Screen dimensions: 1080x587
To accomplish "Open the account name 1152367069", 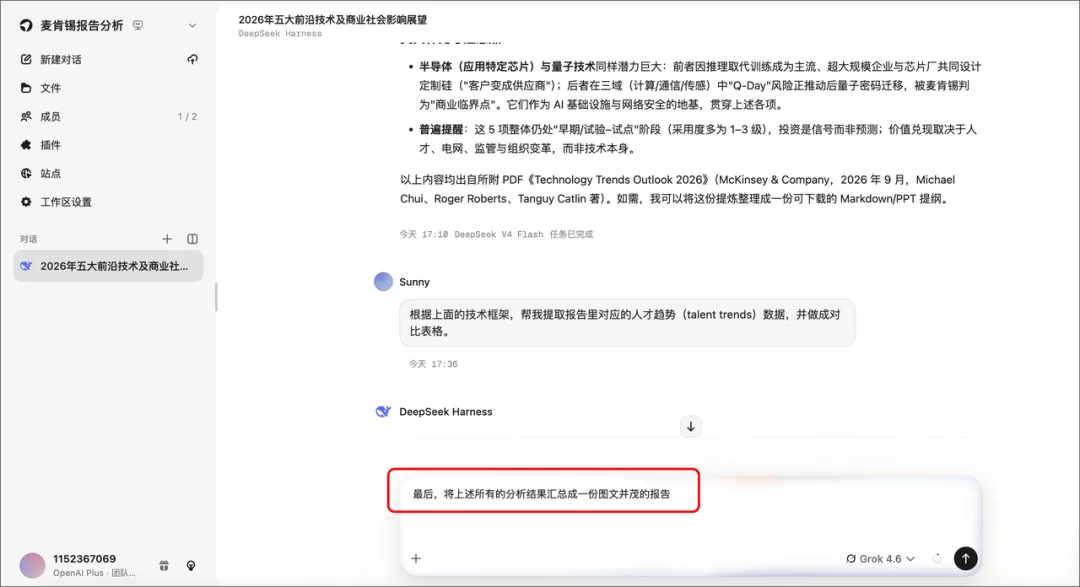I will (85, 559).
